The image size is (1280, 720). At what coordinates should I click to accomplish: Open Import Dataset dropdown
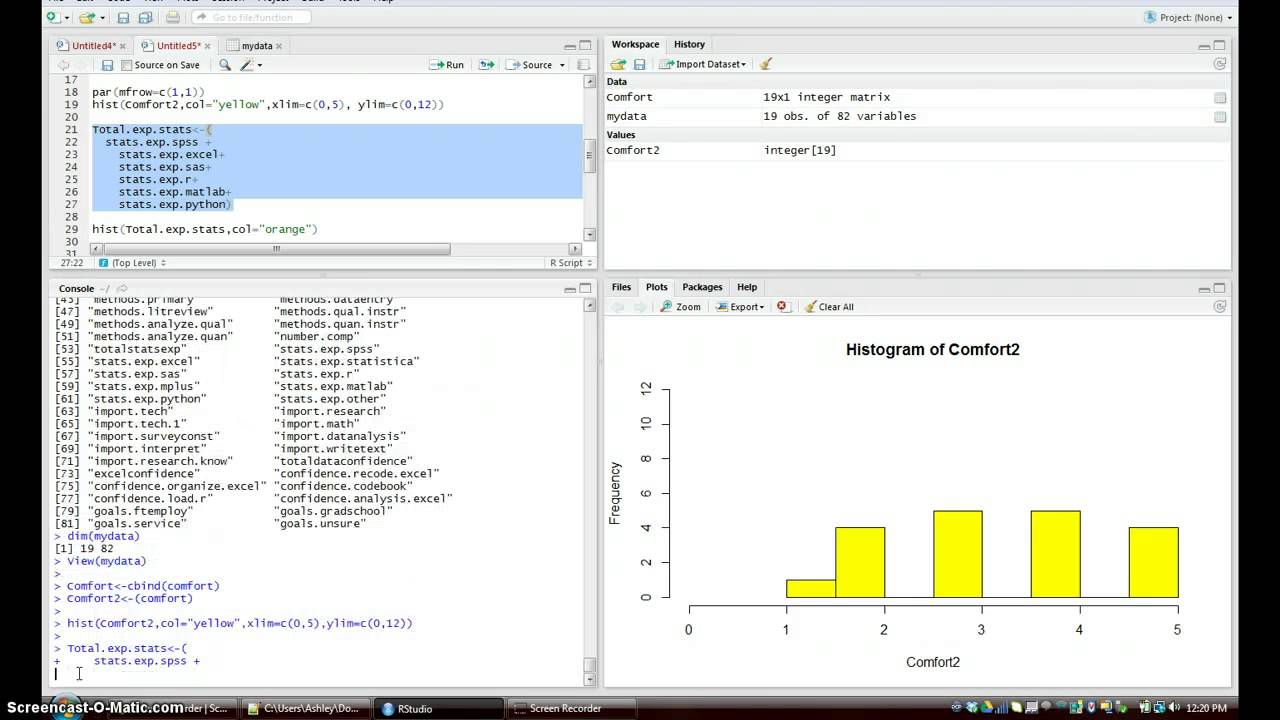[703, 64]
